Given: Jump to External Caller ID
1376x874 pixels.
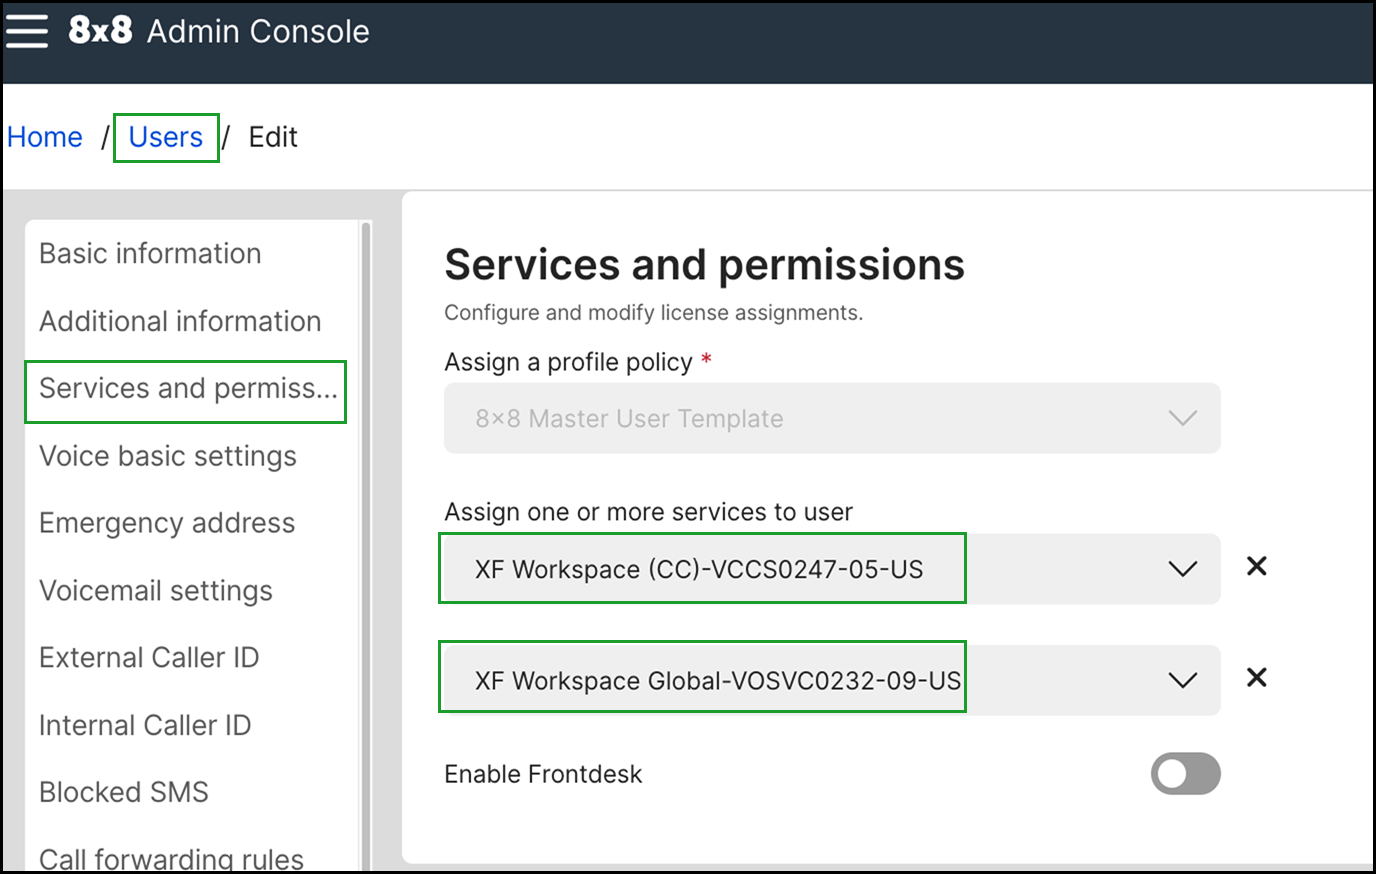Looking at the screenshot, I should [149, 657].
